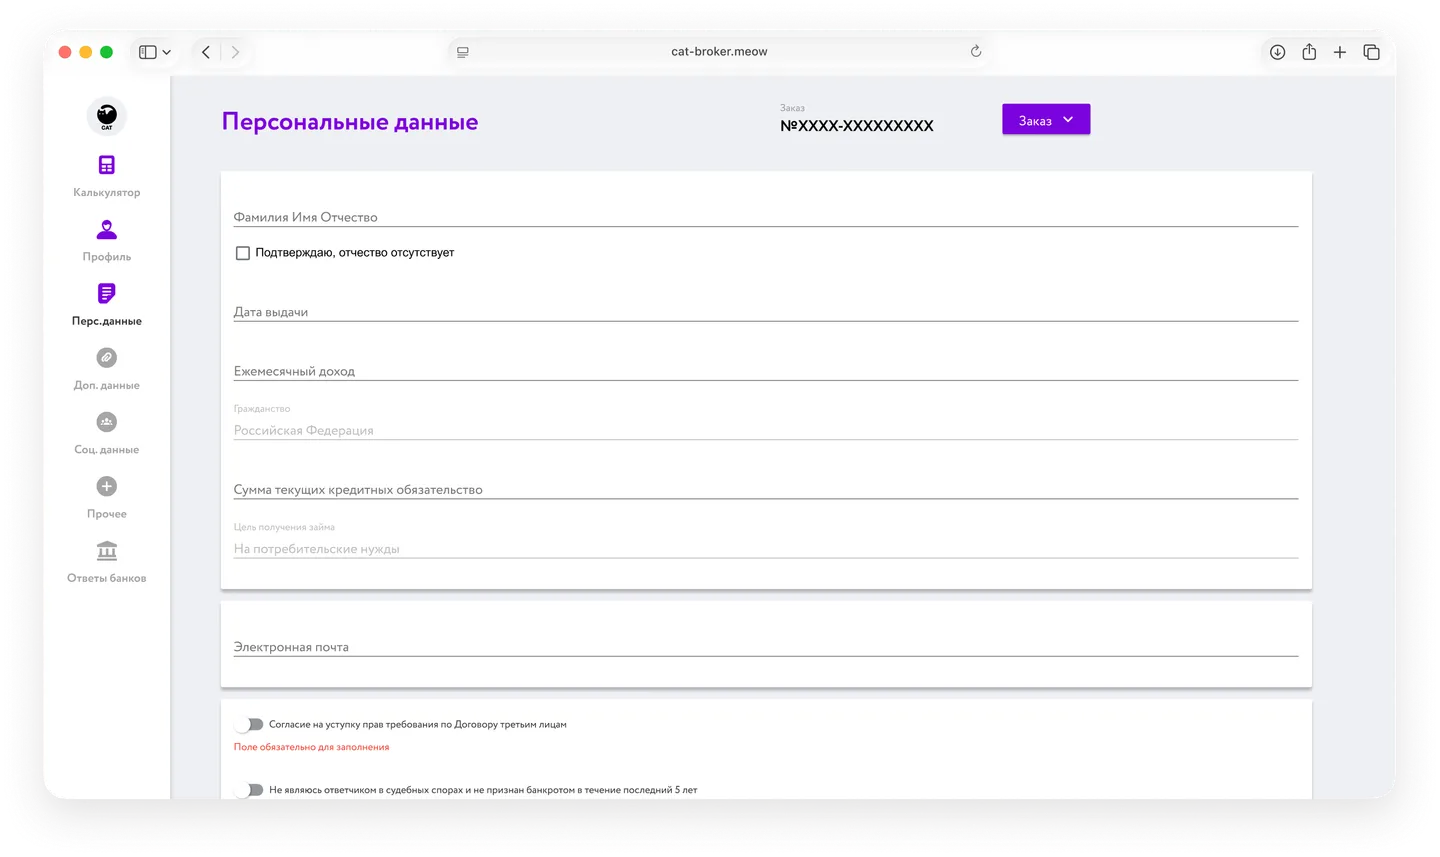Open the Гражданство dropdown field
This screenshot has width=1440, height=857.
coord(765,430)
